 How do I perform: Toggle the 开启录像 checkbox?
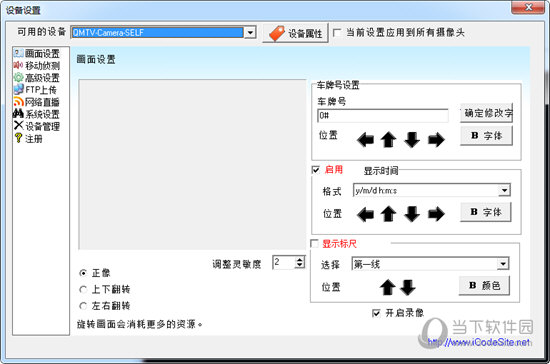pyautogui.click(x=376, y=313)
